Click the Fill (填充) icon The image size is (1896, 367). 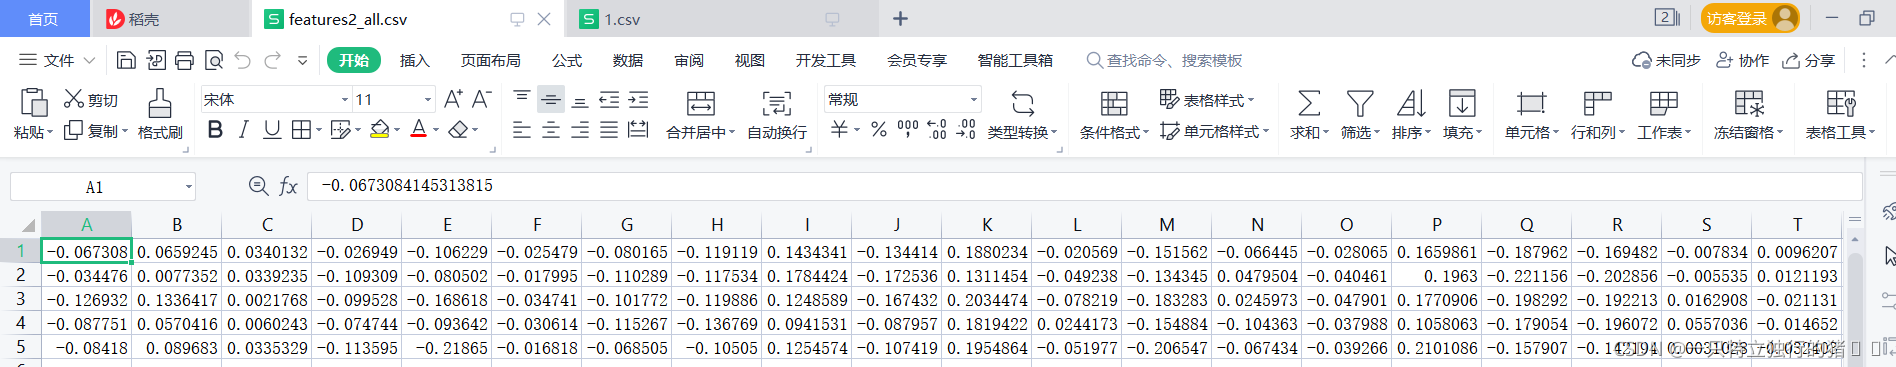(1462, 103)
